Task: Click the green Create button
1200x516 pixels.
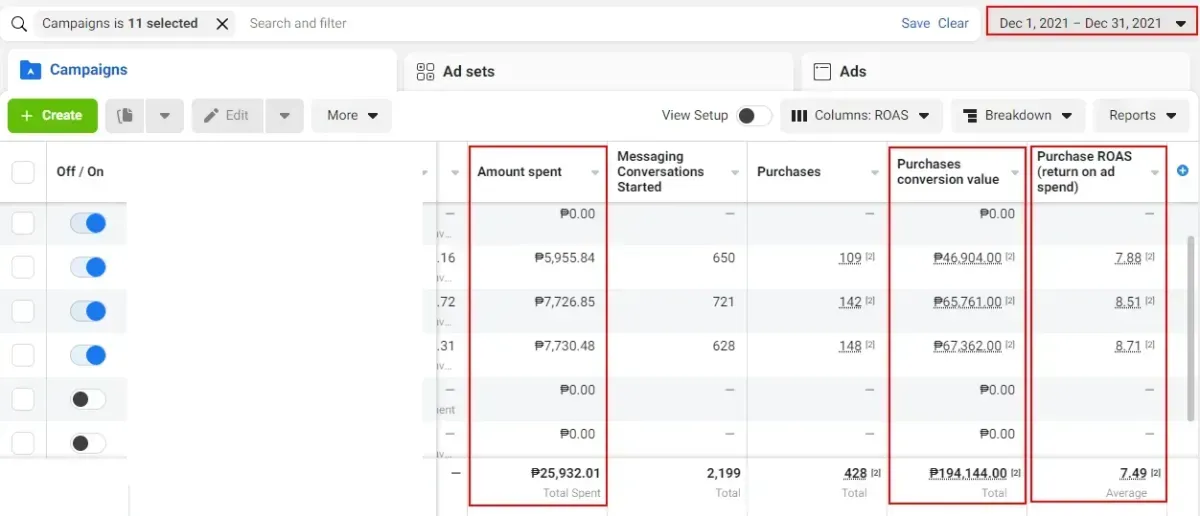Action: (x=53, y=116)
